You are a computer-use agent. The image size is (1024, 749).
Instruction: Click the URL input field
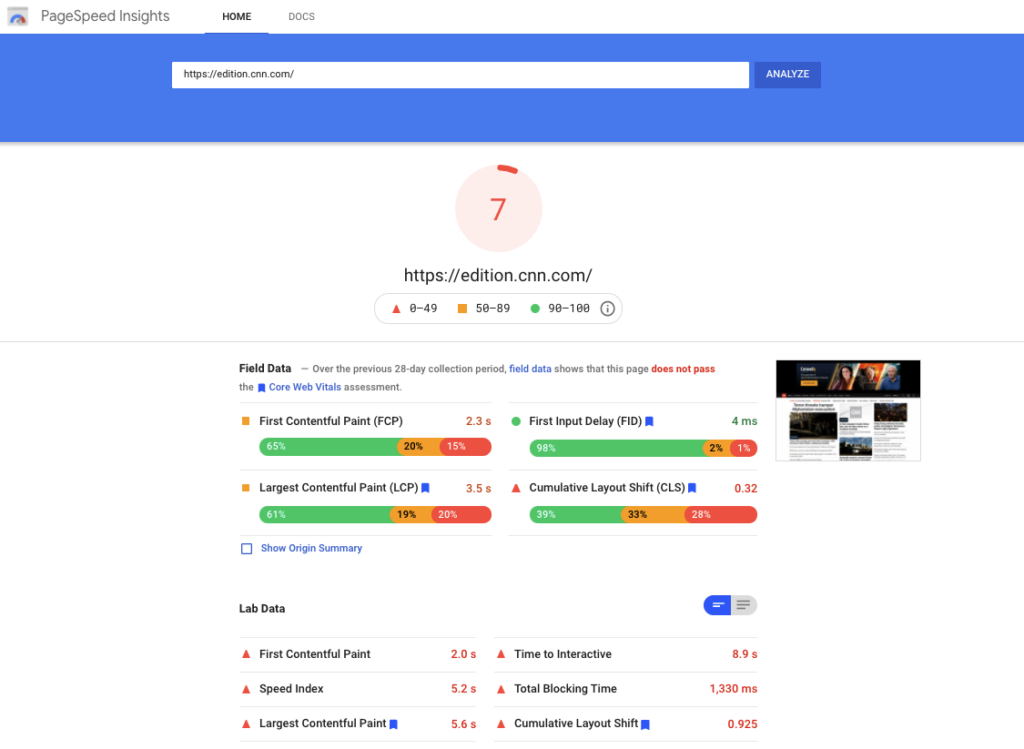pos(460,74)
